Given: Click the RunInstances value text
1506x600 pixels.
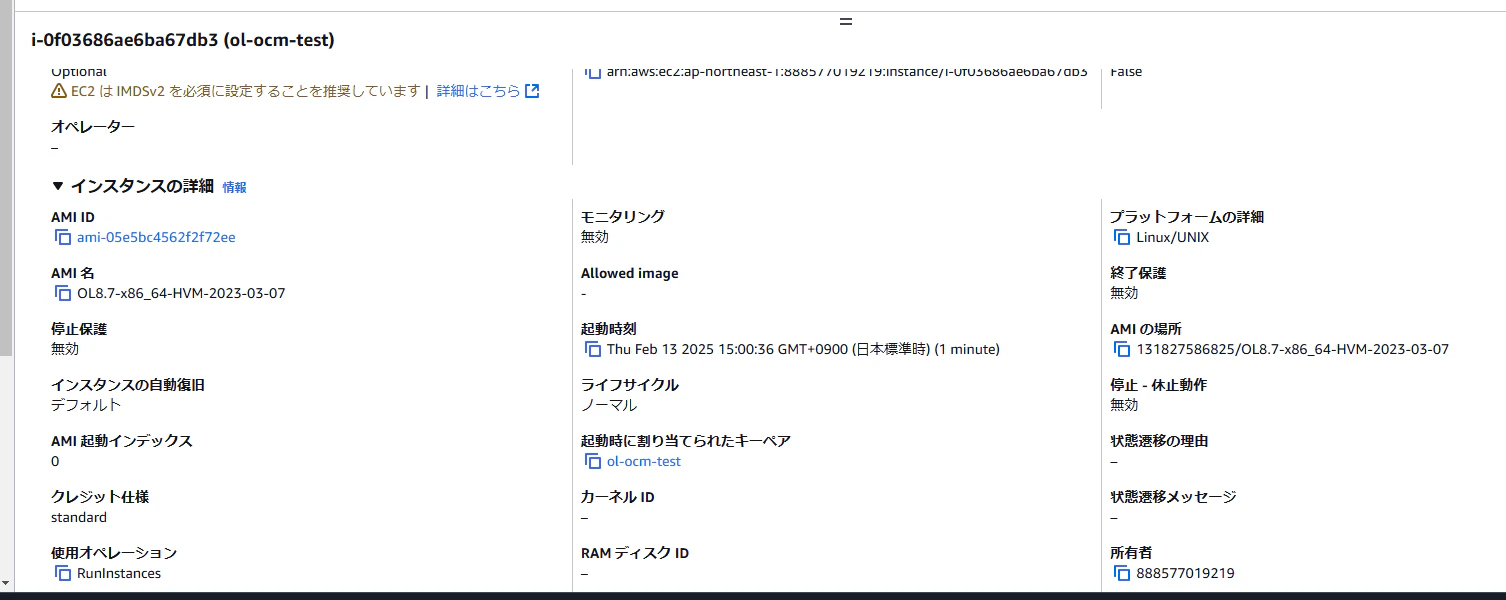Looking at the screenshot, I should click(119, 574).
